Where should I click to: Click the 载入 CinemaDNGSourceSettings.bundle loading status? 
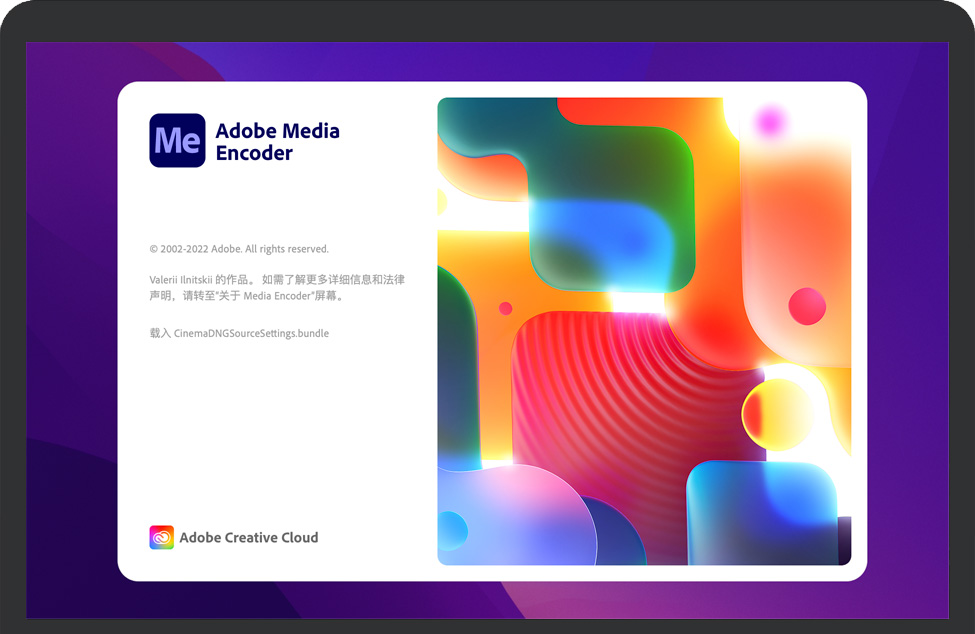(239, 333)
